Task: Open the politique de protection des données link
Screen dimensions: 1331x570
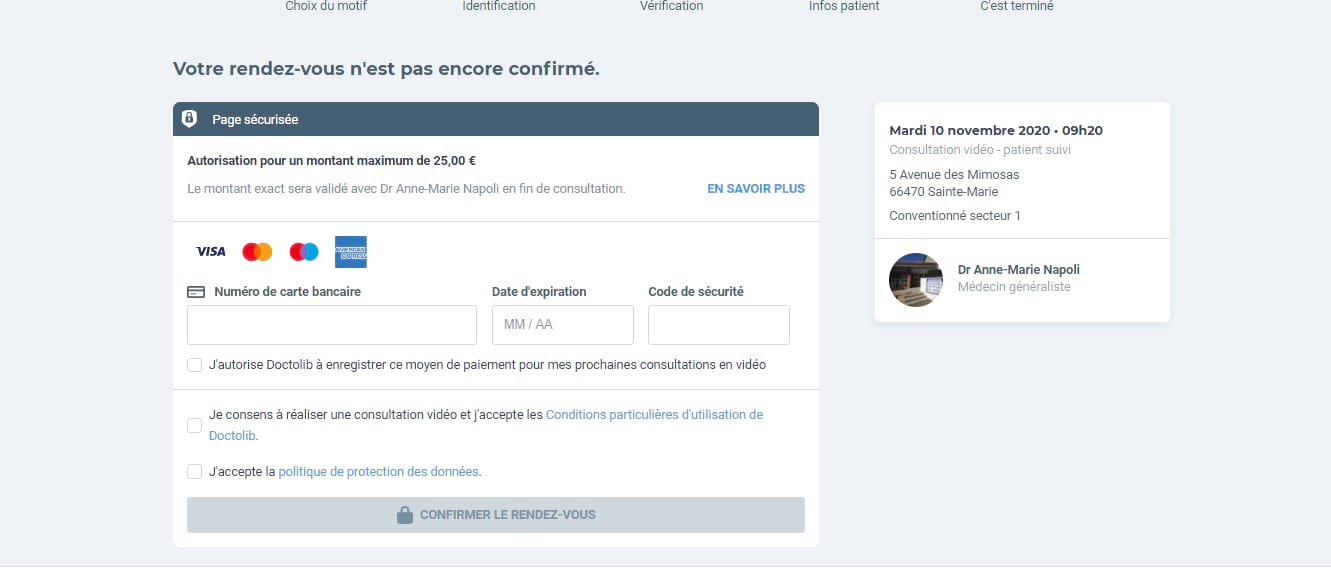Action: coord(379,472)
